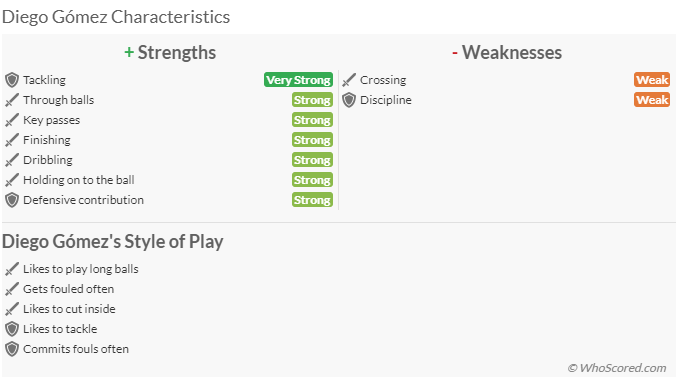Screen dimensions: 678x379
Task: Click the Weak badge next to Discipline
Action: click(652, 100)
